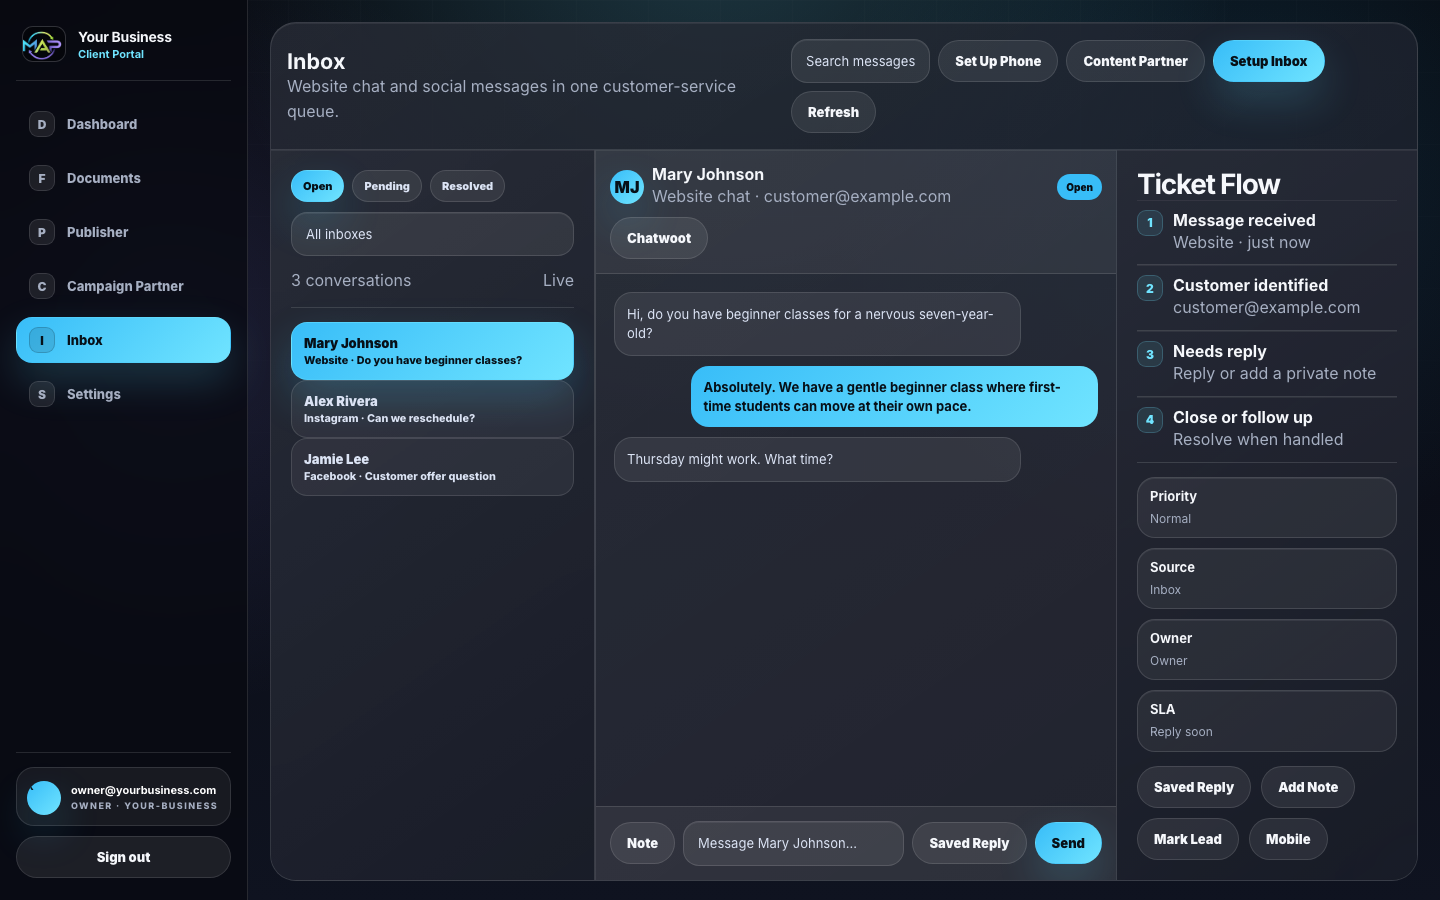Open the All inboxes dropdown
This screenshot has height=900, width=1440.
pyautogui.click(x=432, y=234)
